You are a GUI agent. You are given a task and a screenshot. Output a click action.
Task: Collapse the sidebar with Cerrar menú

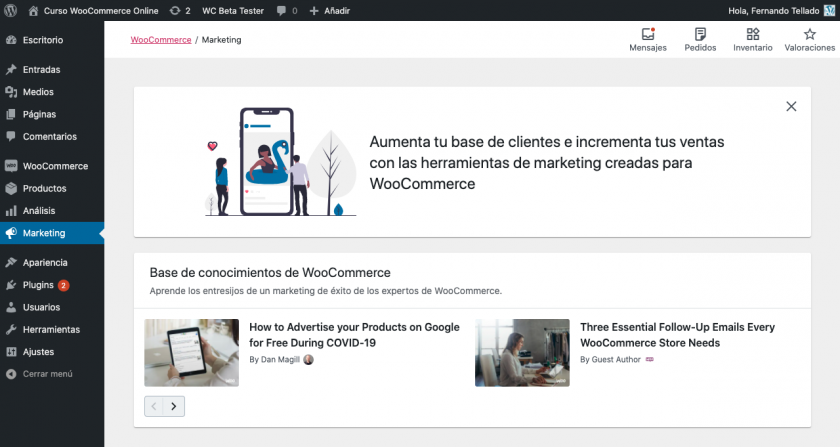coord(47,374)
